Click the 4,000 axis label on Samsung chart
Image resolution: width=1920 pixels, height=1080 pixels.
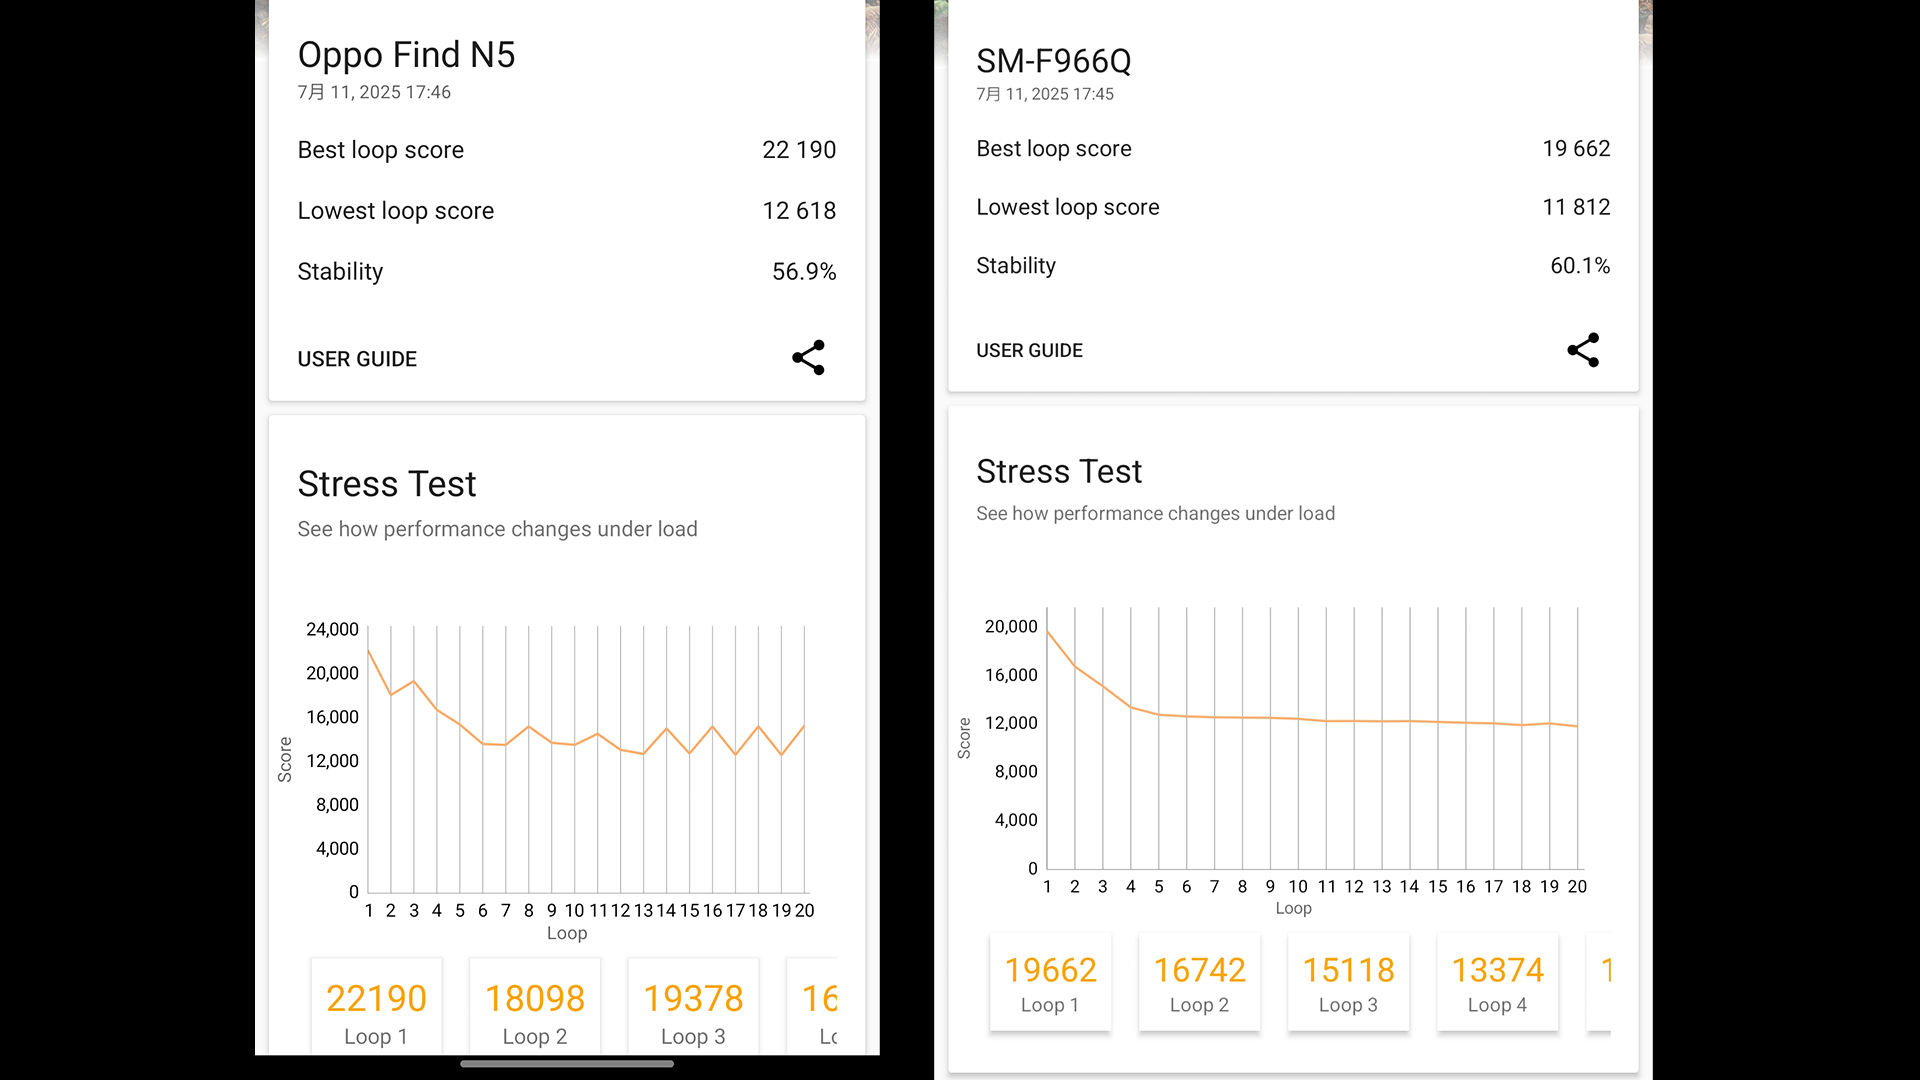(1016, 820)
